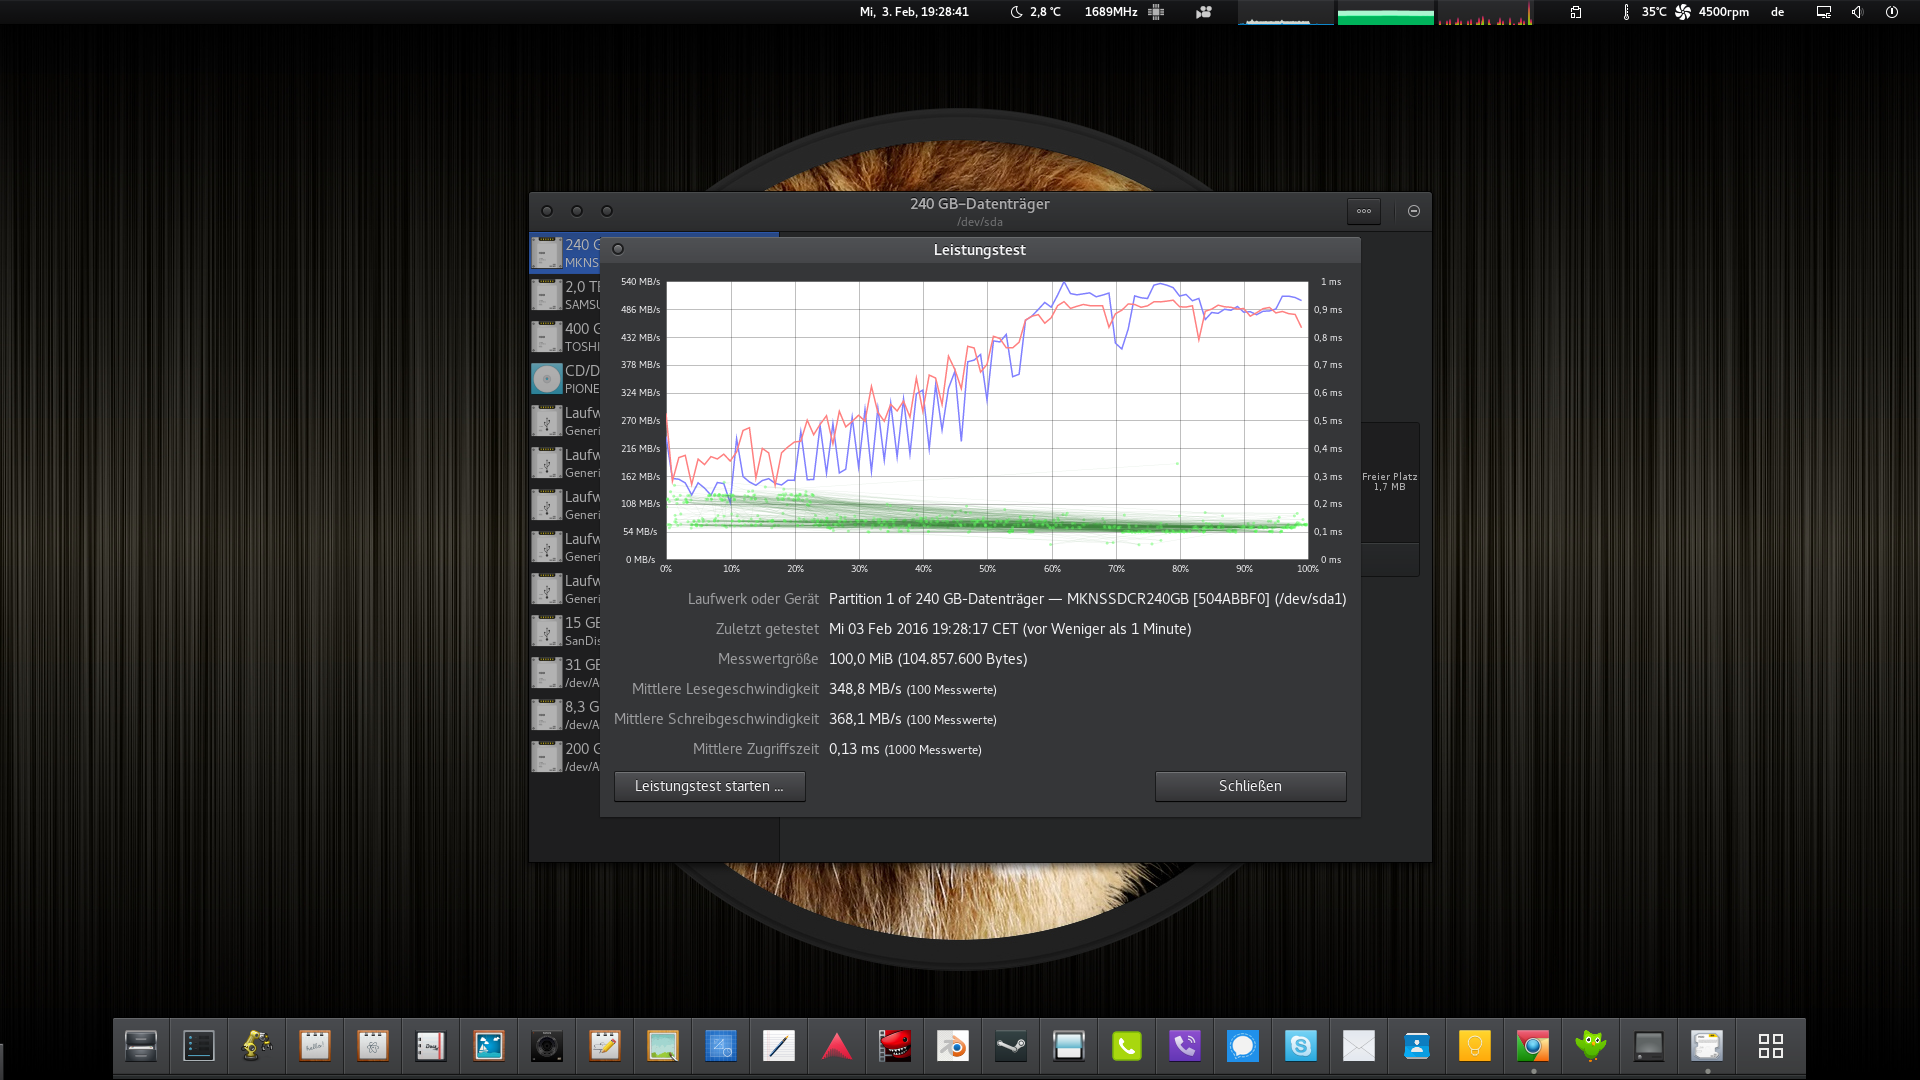The width and height of the screenshot is (1920, 1080).
Task: Open Skype from the dock
Action: click(1300, 1046)
